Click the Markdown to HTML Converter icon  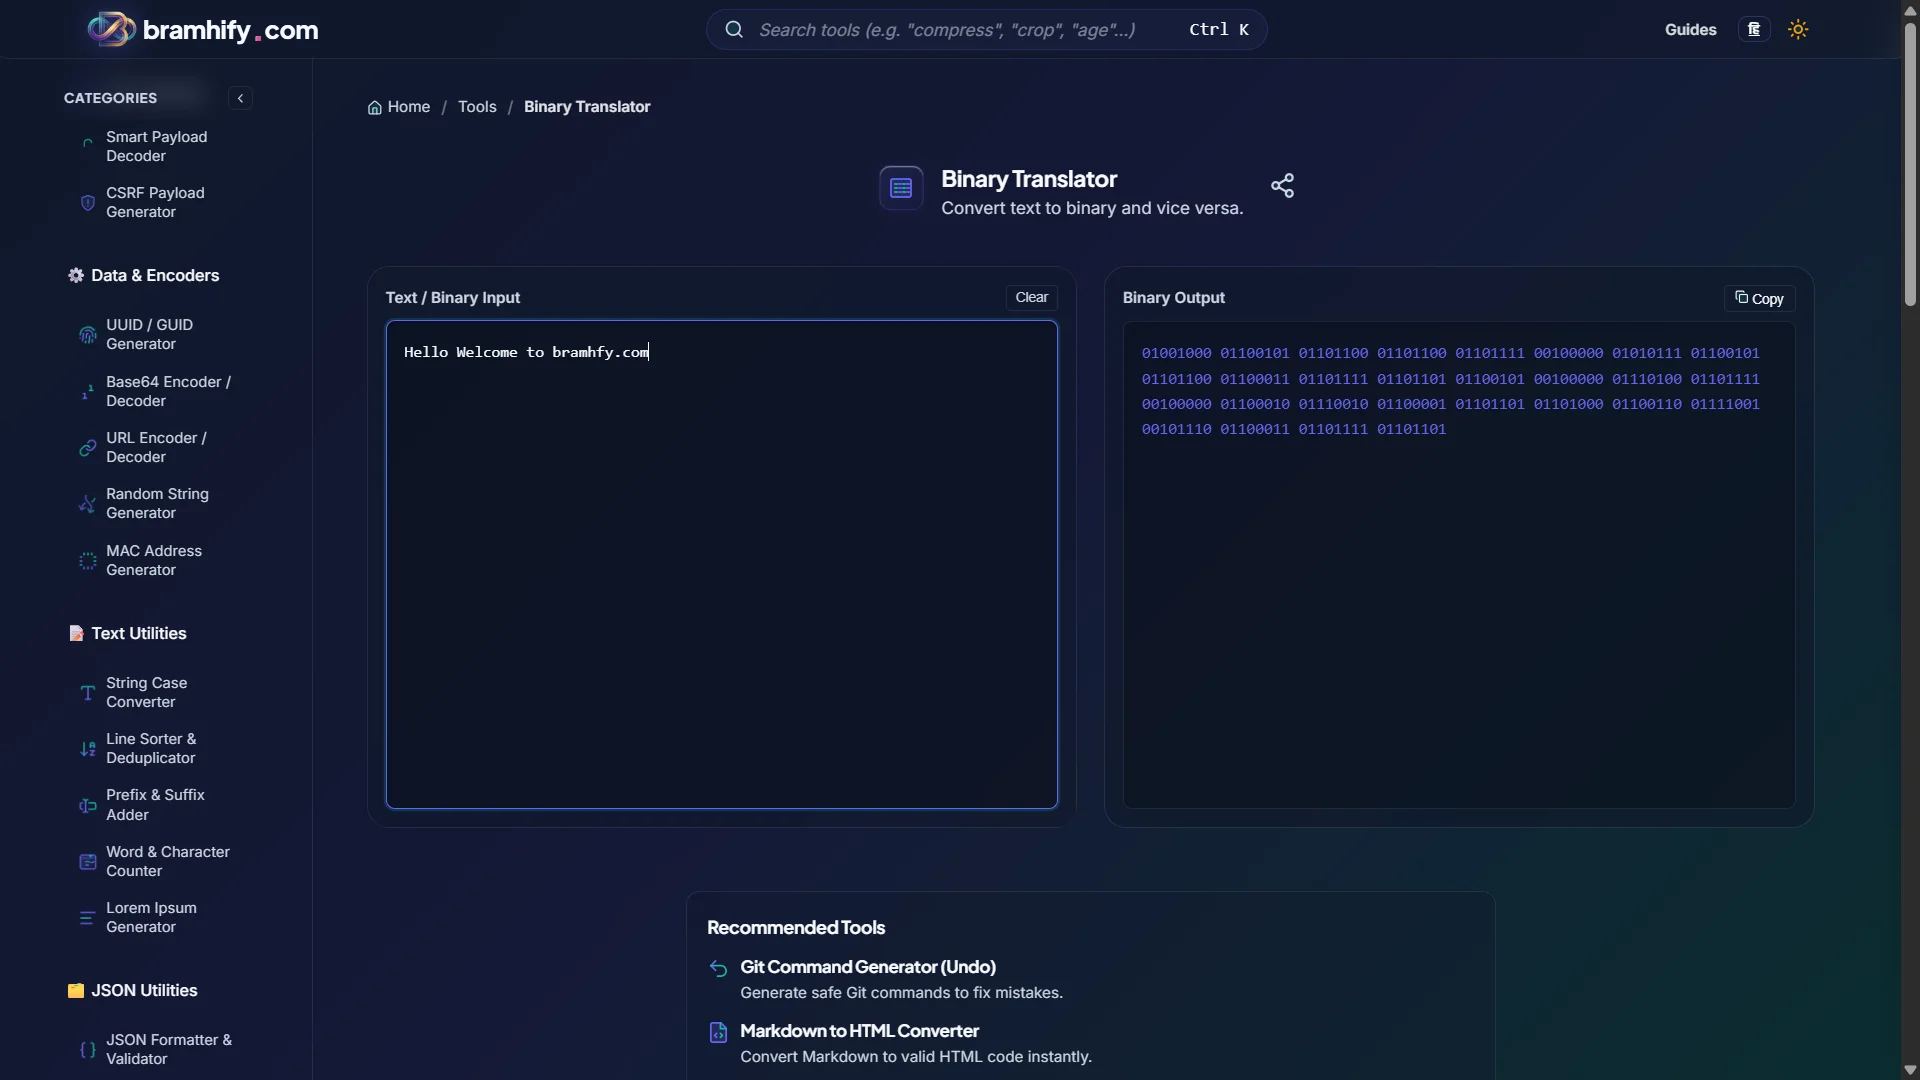point(718,1032)
